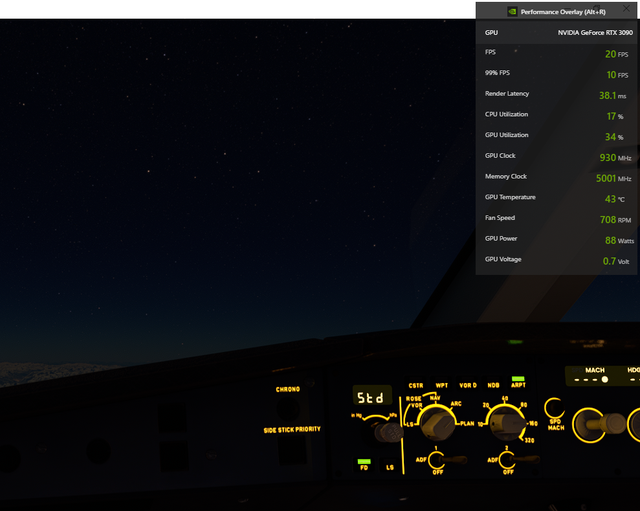Click the CPU Utilization label
Screen dimensions: 640x511
point(507,114)
